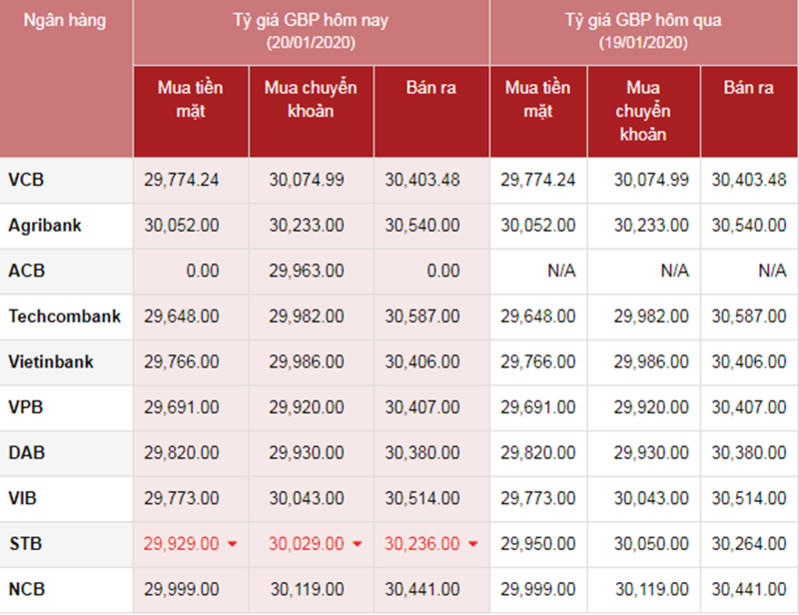Select the 'Tỷ giá GBP hôm nay' header
Screen dimensions: 799x615
pyautogui.click(x=311, y=31)
